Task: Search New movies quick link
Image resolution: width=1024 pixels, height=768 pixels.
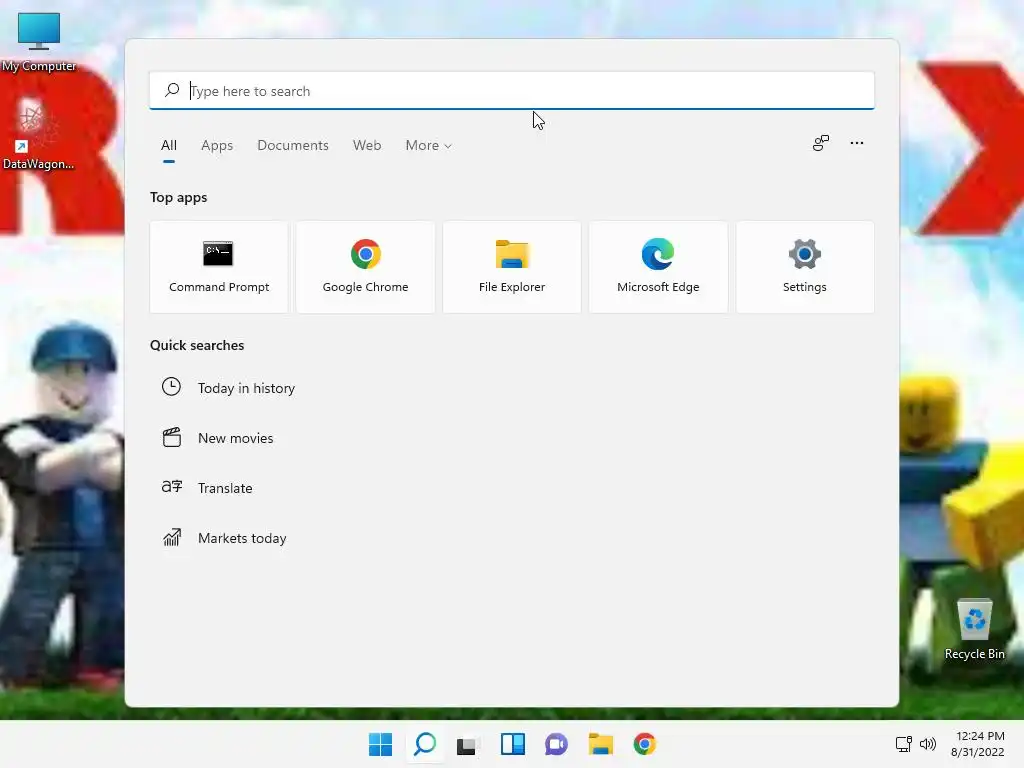Action: (x=236, y=438)
